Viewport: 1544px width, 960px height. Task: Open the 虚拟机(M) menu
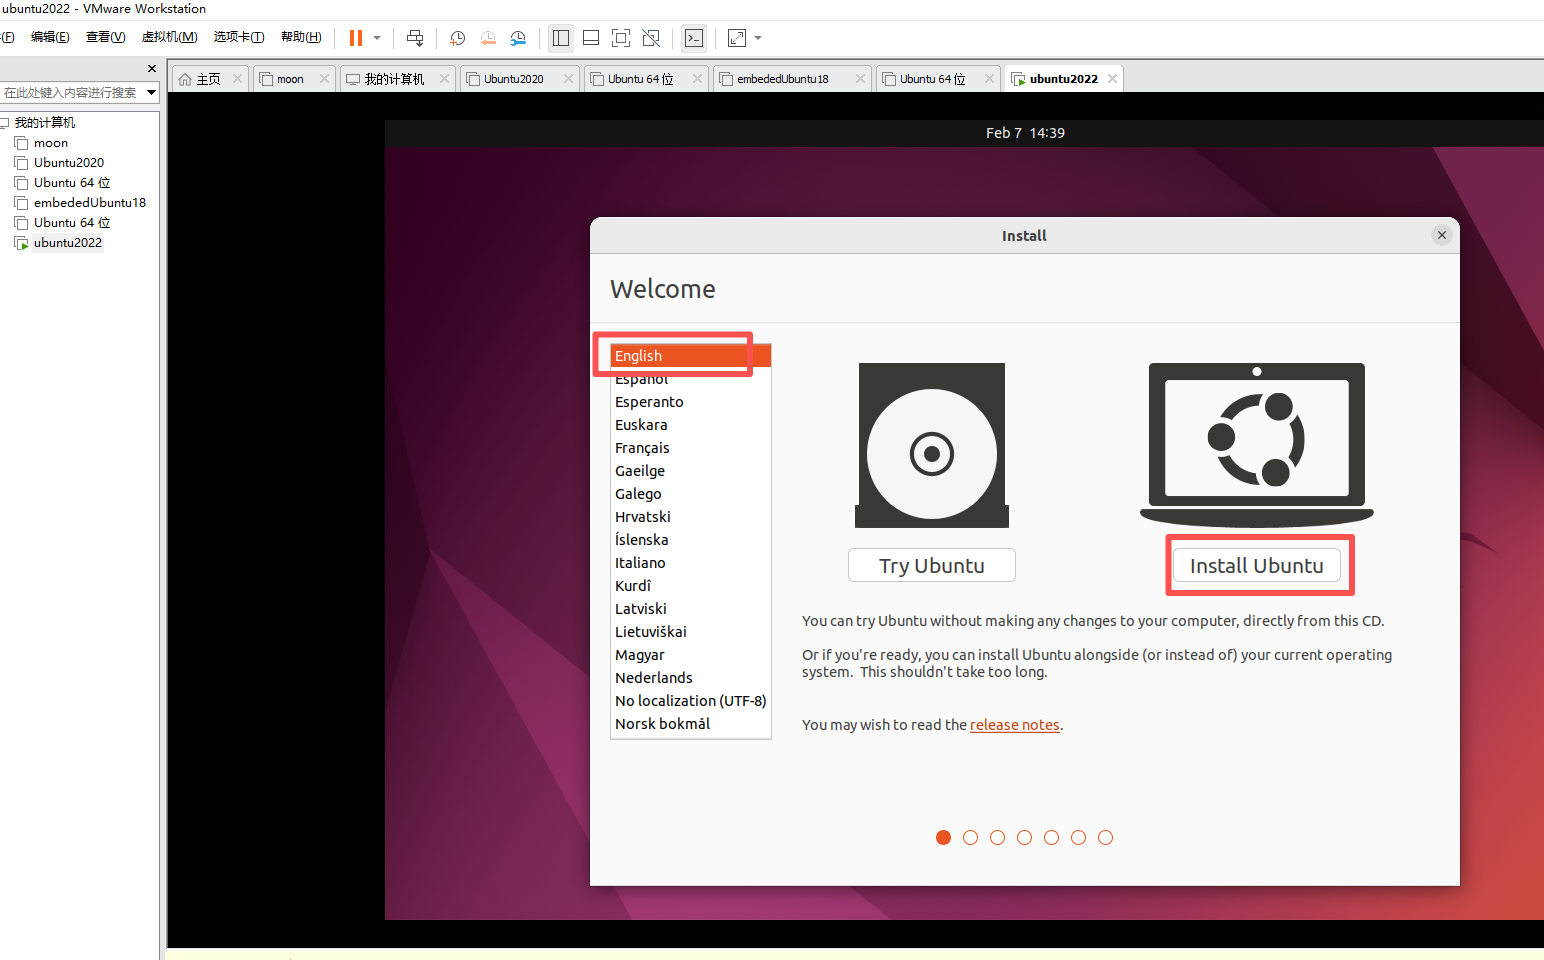click(169, 37)
